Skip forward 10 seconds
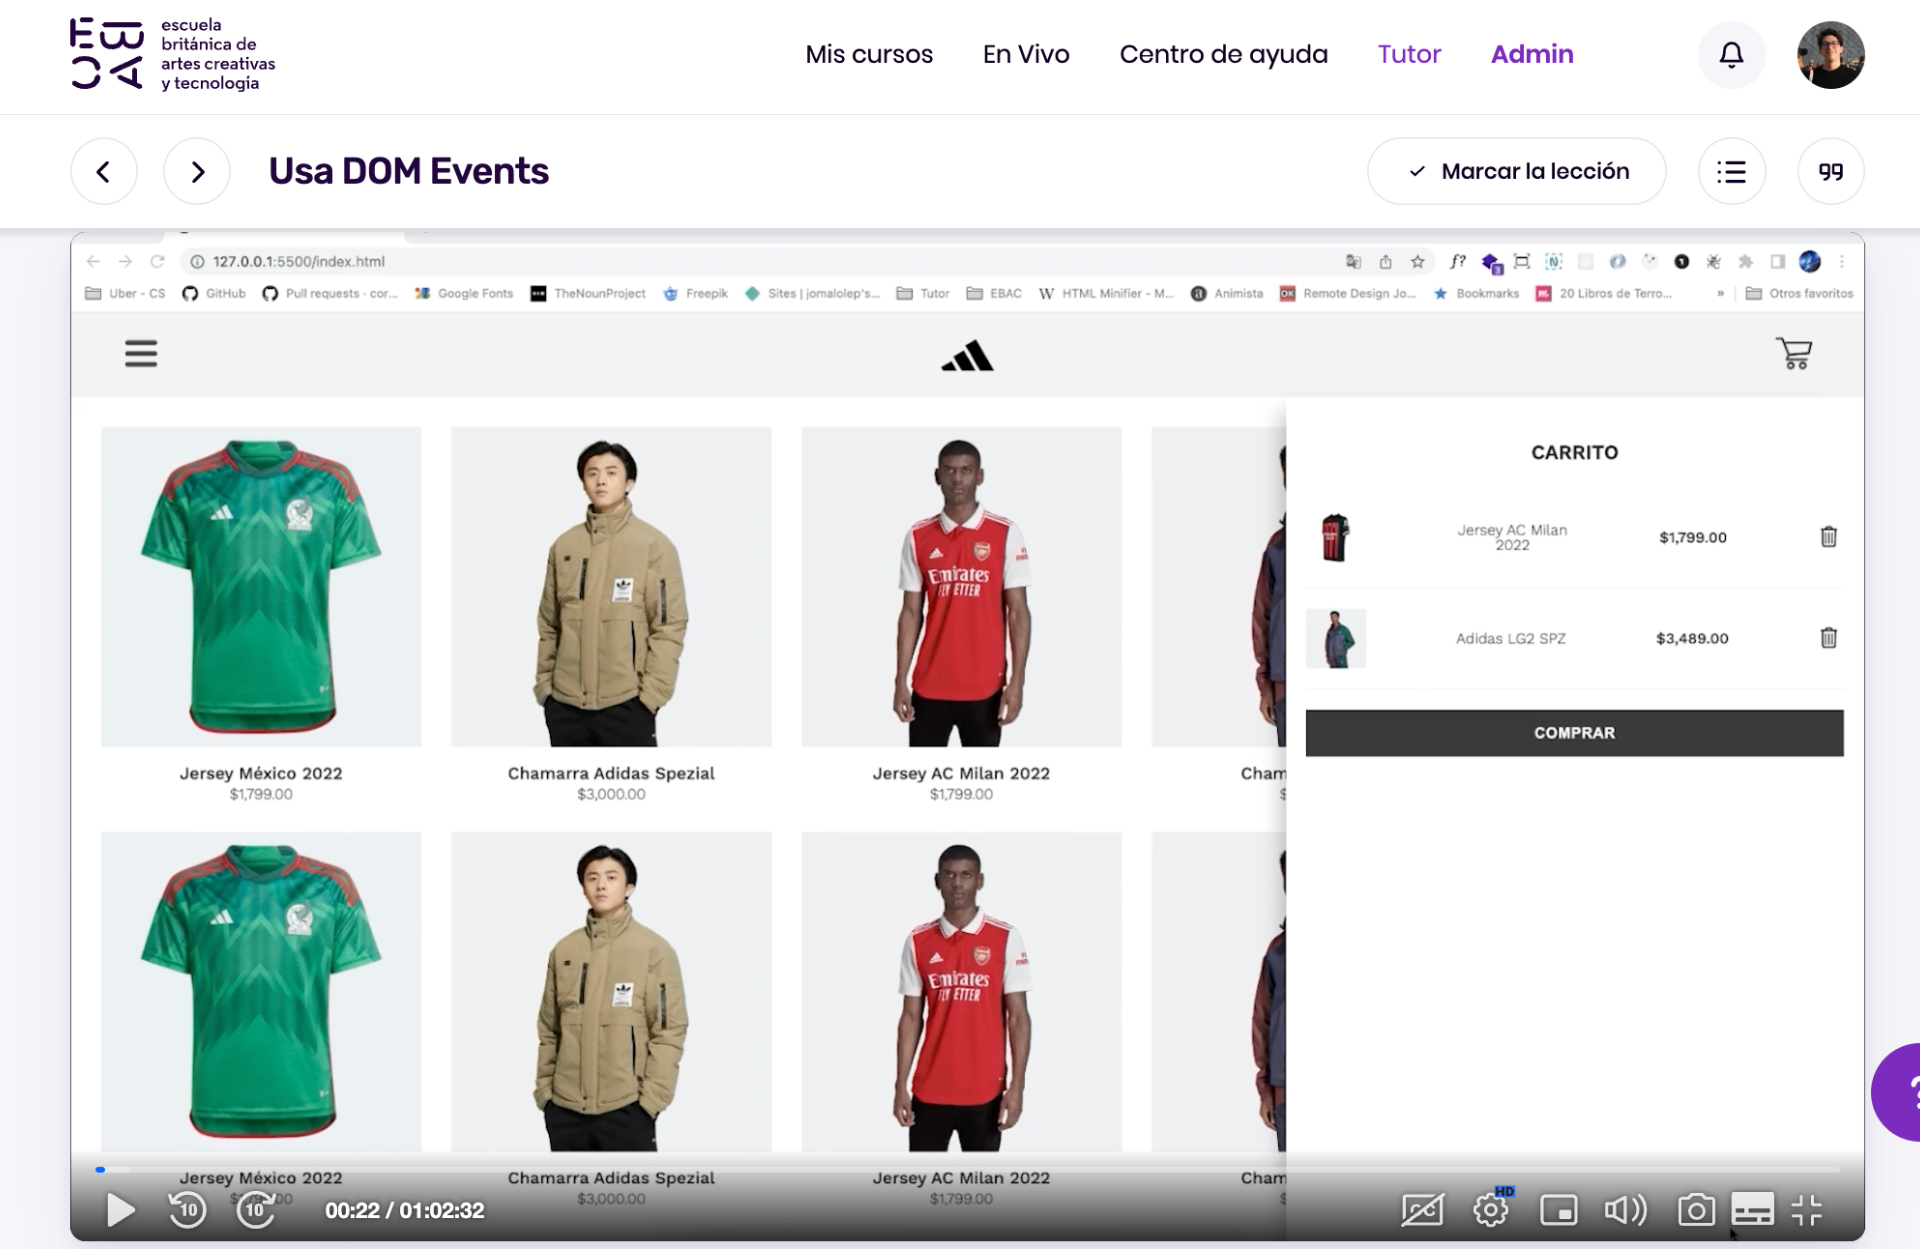This screenshot has height=1249, width=1920. tap(256, 1210)
